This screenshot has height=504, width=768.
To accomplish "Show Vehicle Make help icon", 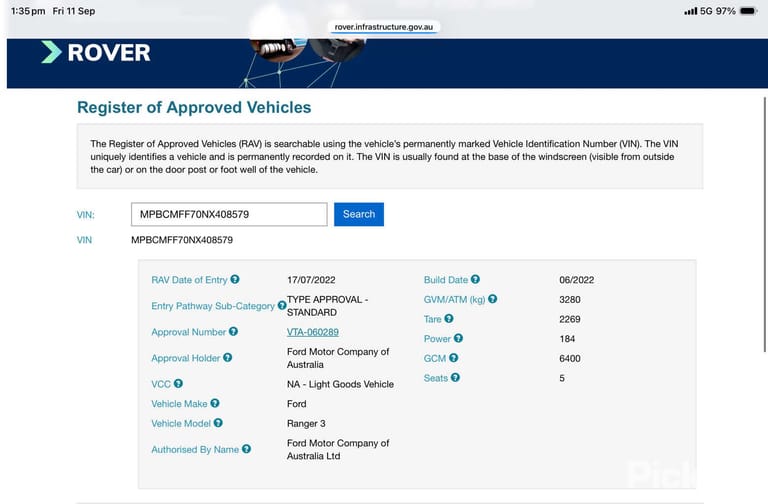I will point(215,403).
